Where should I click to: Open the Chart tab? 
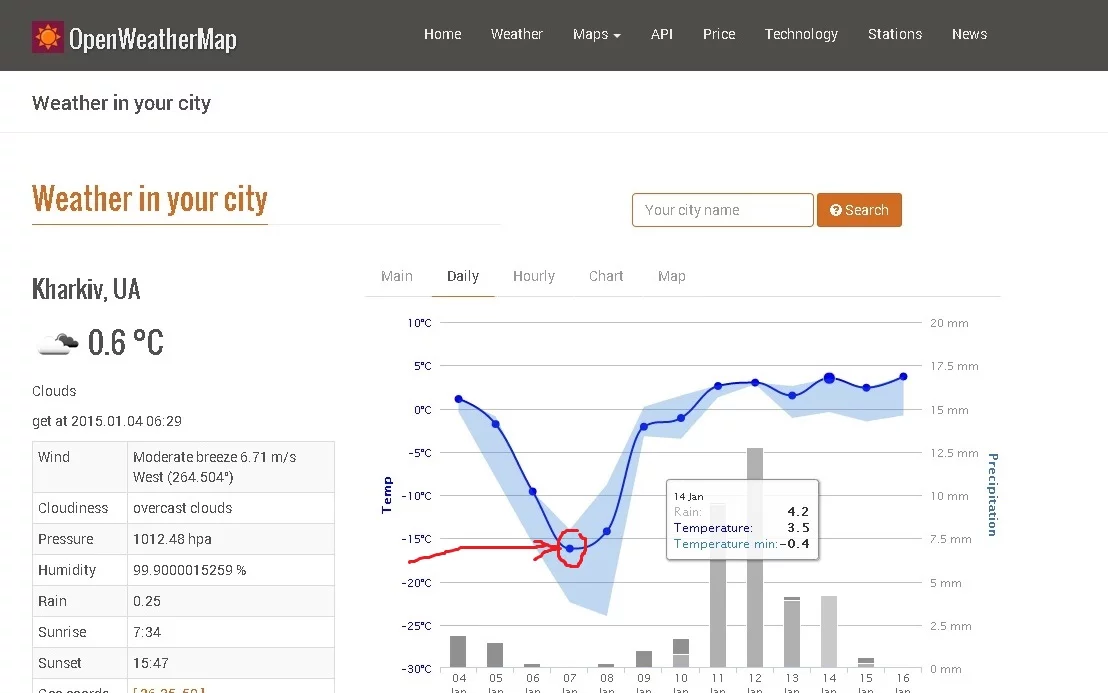[606, 276]
